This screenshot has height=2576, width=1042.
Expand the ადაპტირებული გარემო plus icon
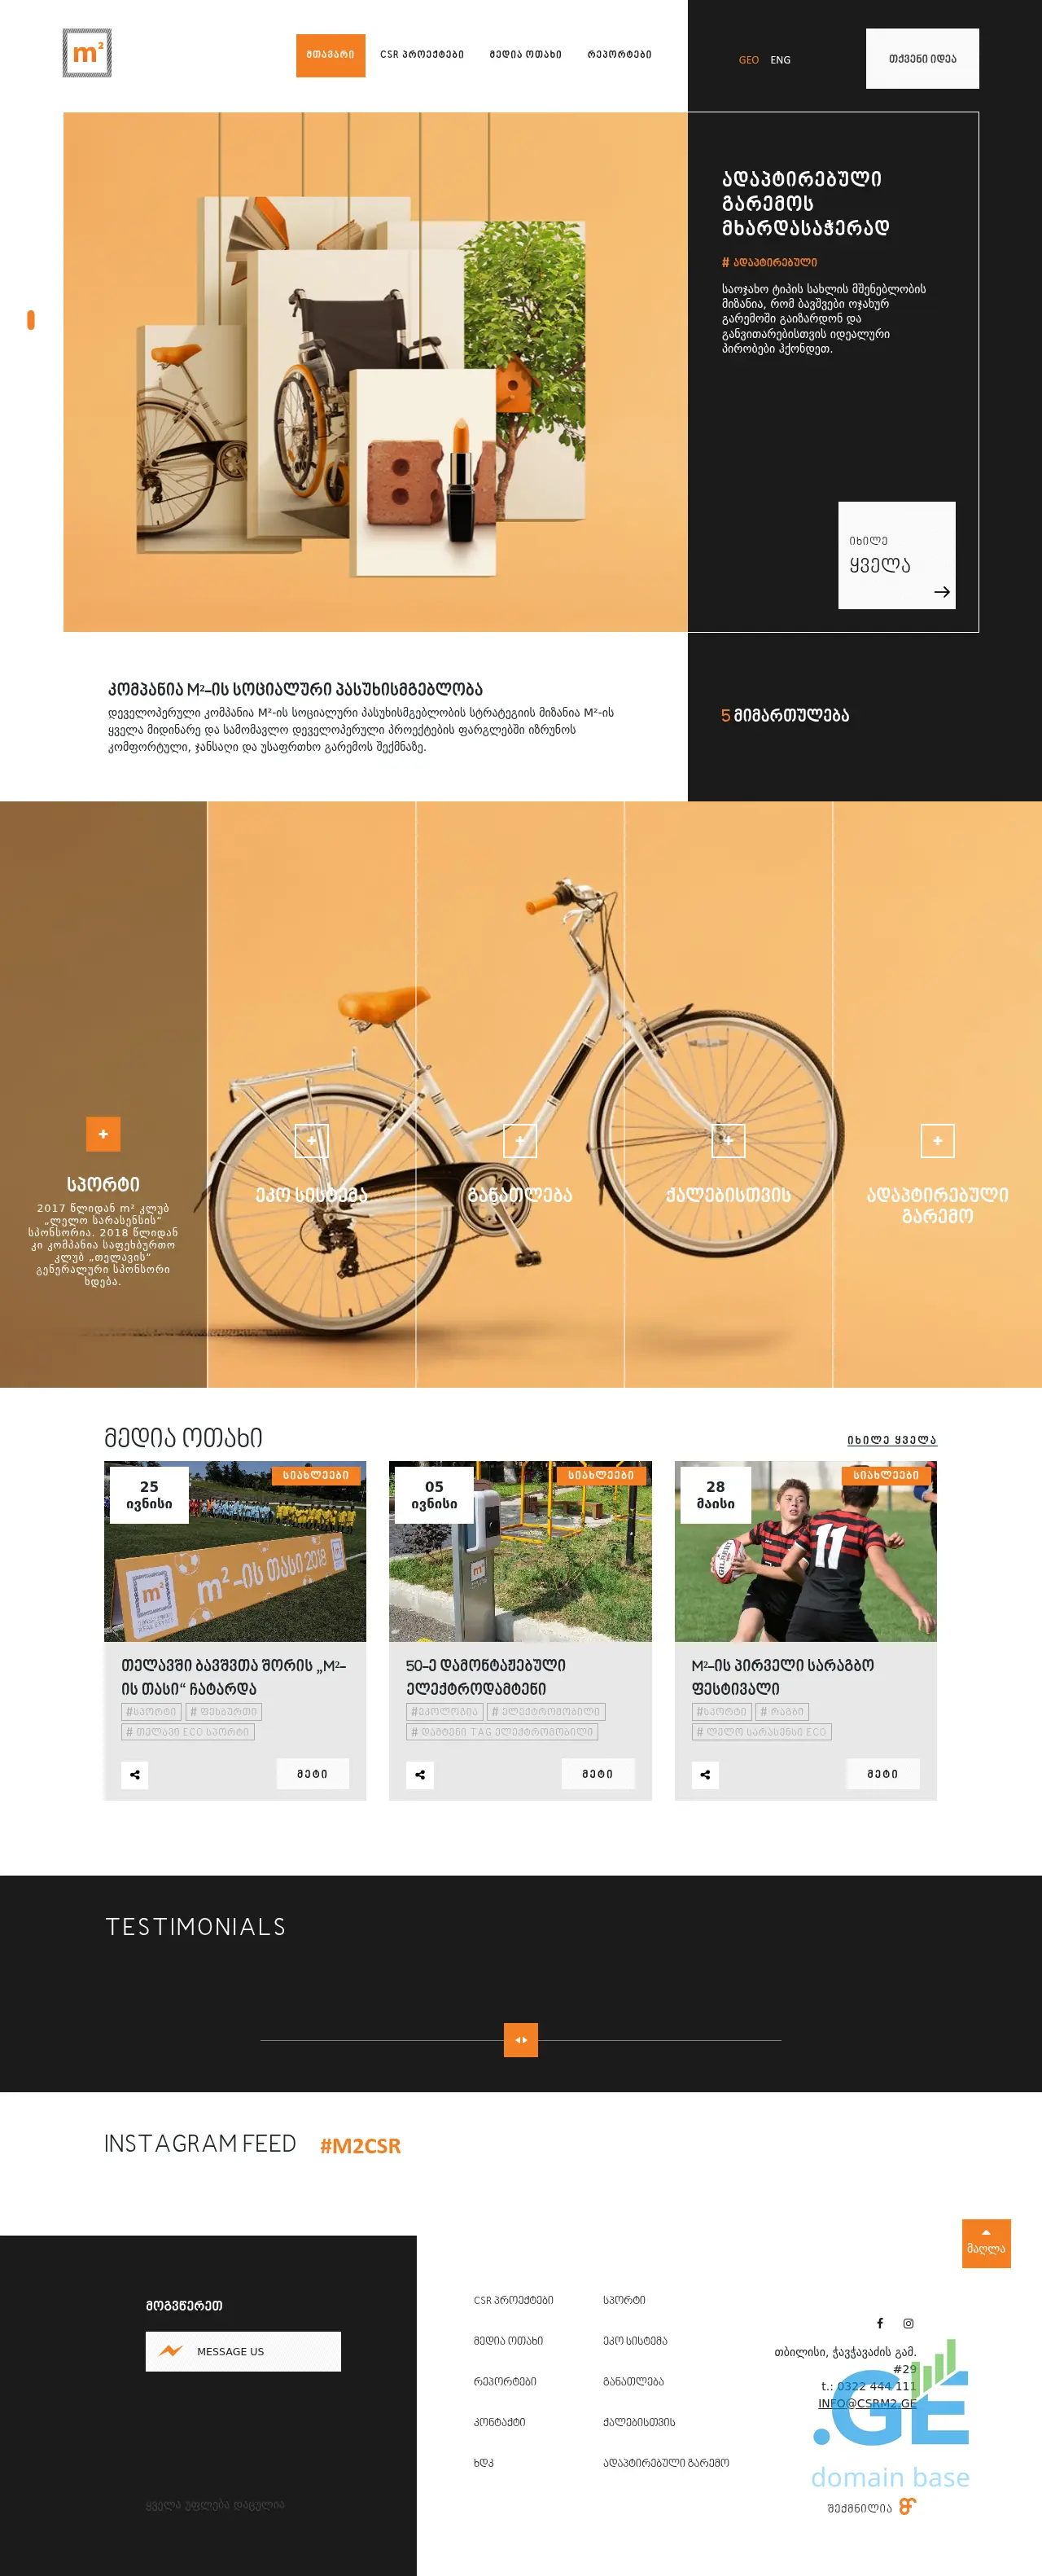tap(937, 1141)
